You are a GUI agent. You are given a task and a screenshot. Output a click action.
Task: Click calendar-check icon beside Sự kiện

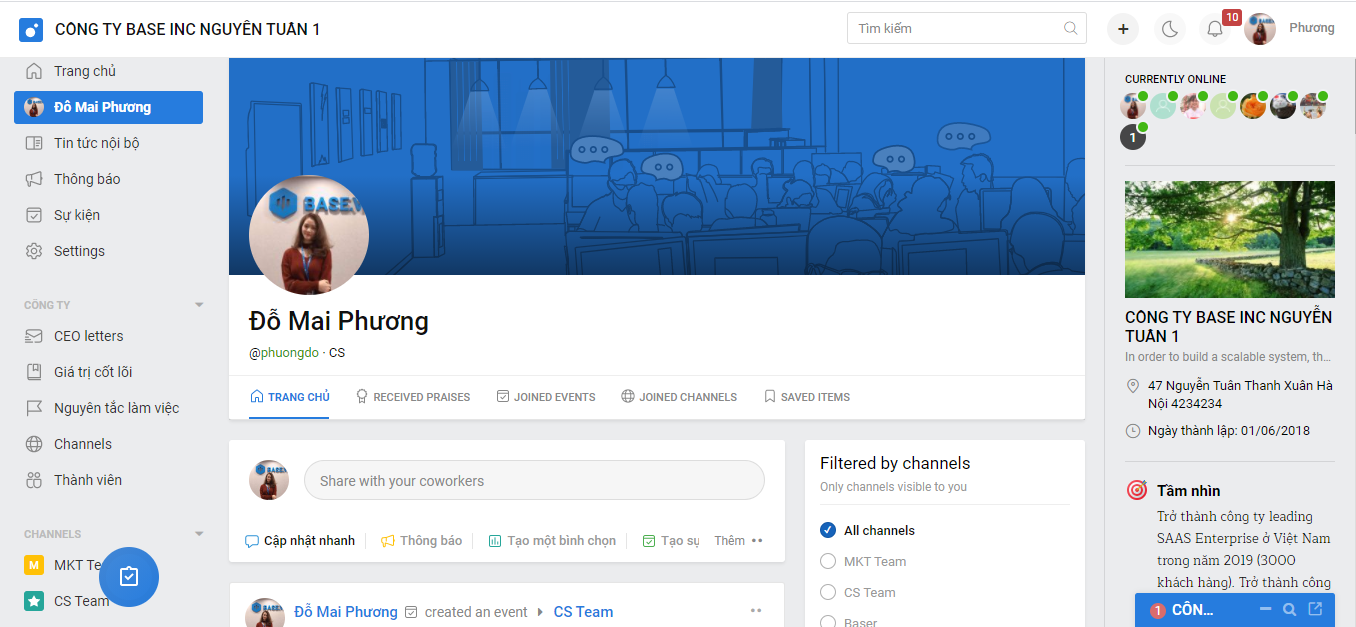34,215
